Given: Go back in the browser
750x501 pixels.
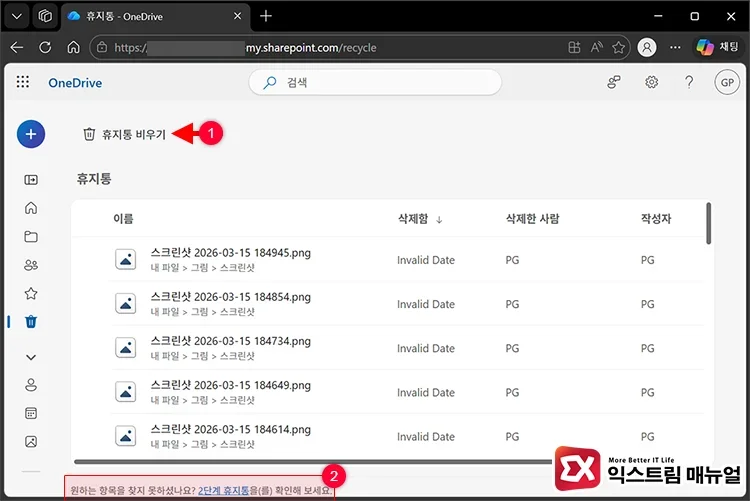Looking at the screenshot, I should coord(17,47).
